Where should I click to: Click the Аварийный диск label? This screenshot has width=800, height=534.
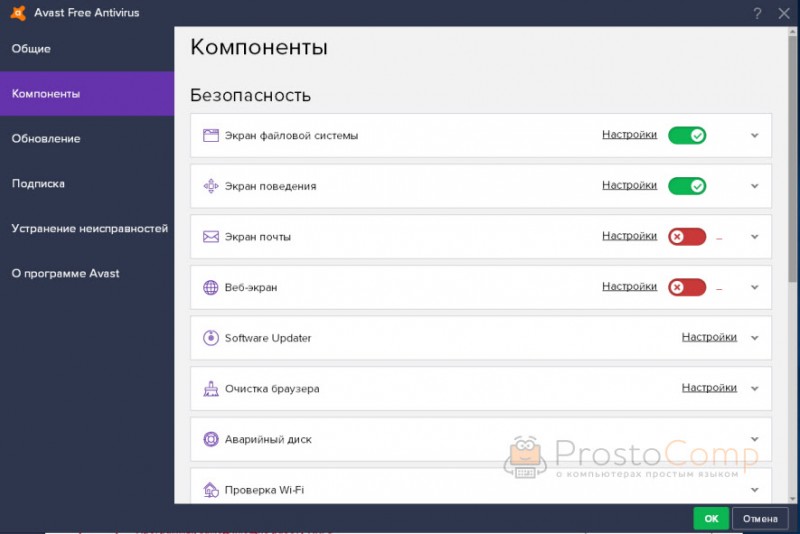tap(268, 440)
